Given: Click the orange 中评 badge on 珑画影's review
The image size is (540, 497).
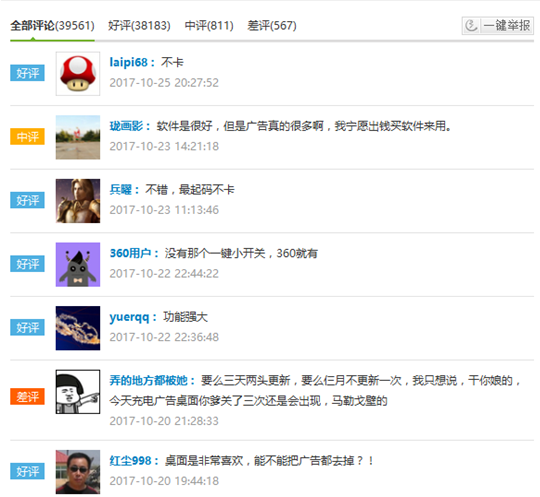Looking at the screenshot, I should click(27, 137).
